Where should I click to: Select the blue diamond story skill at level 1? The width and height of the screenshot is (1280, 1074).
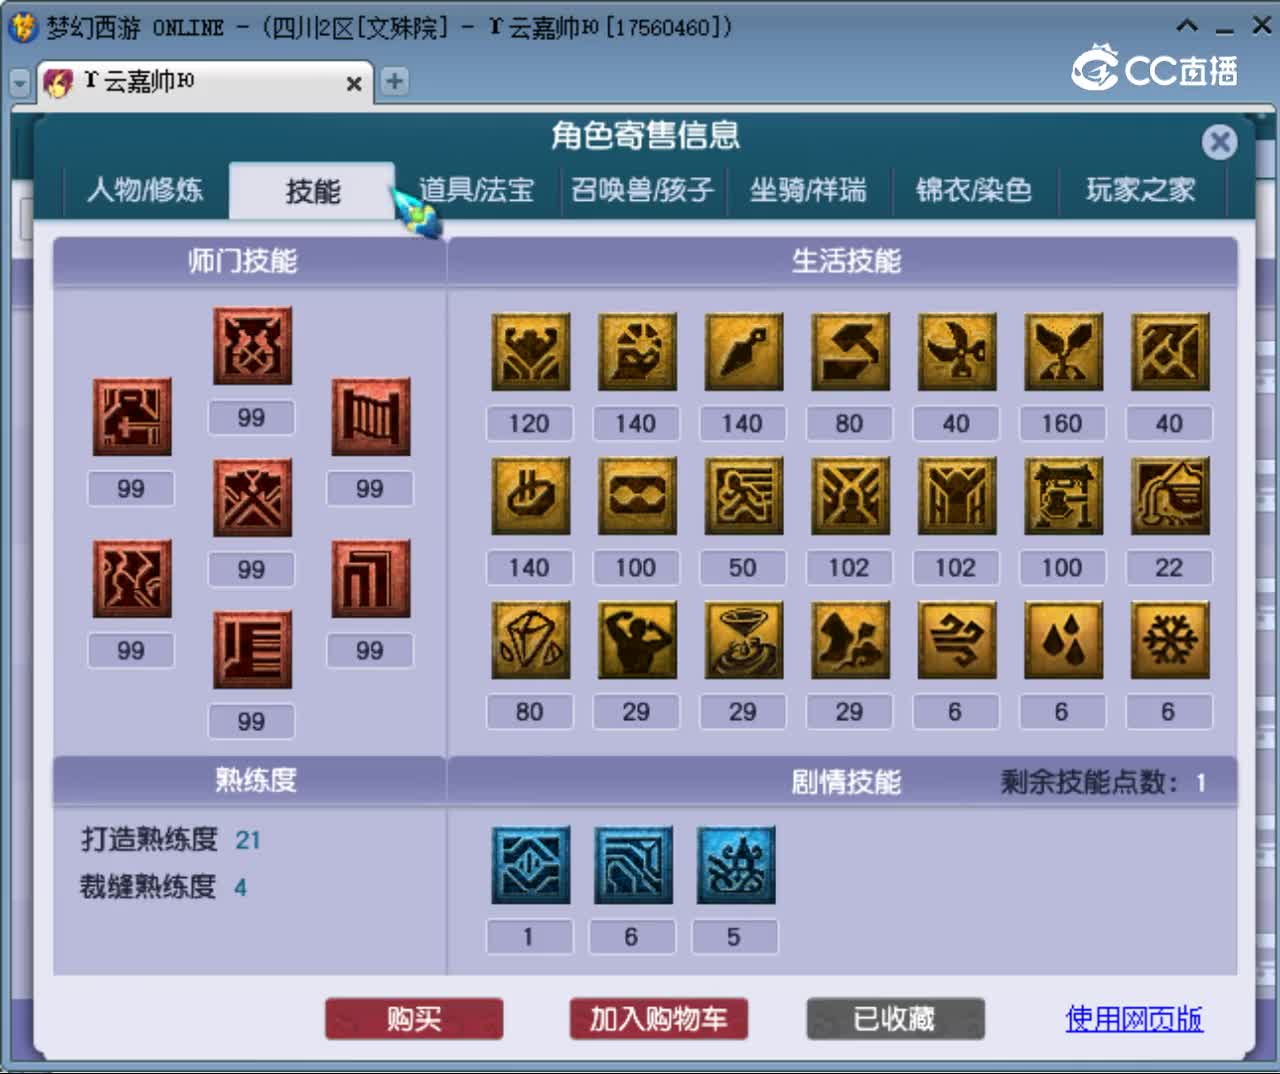tap(530, 865)
